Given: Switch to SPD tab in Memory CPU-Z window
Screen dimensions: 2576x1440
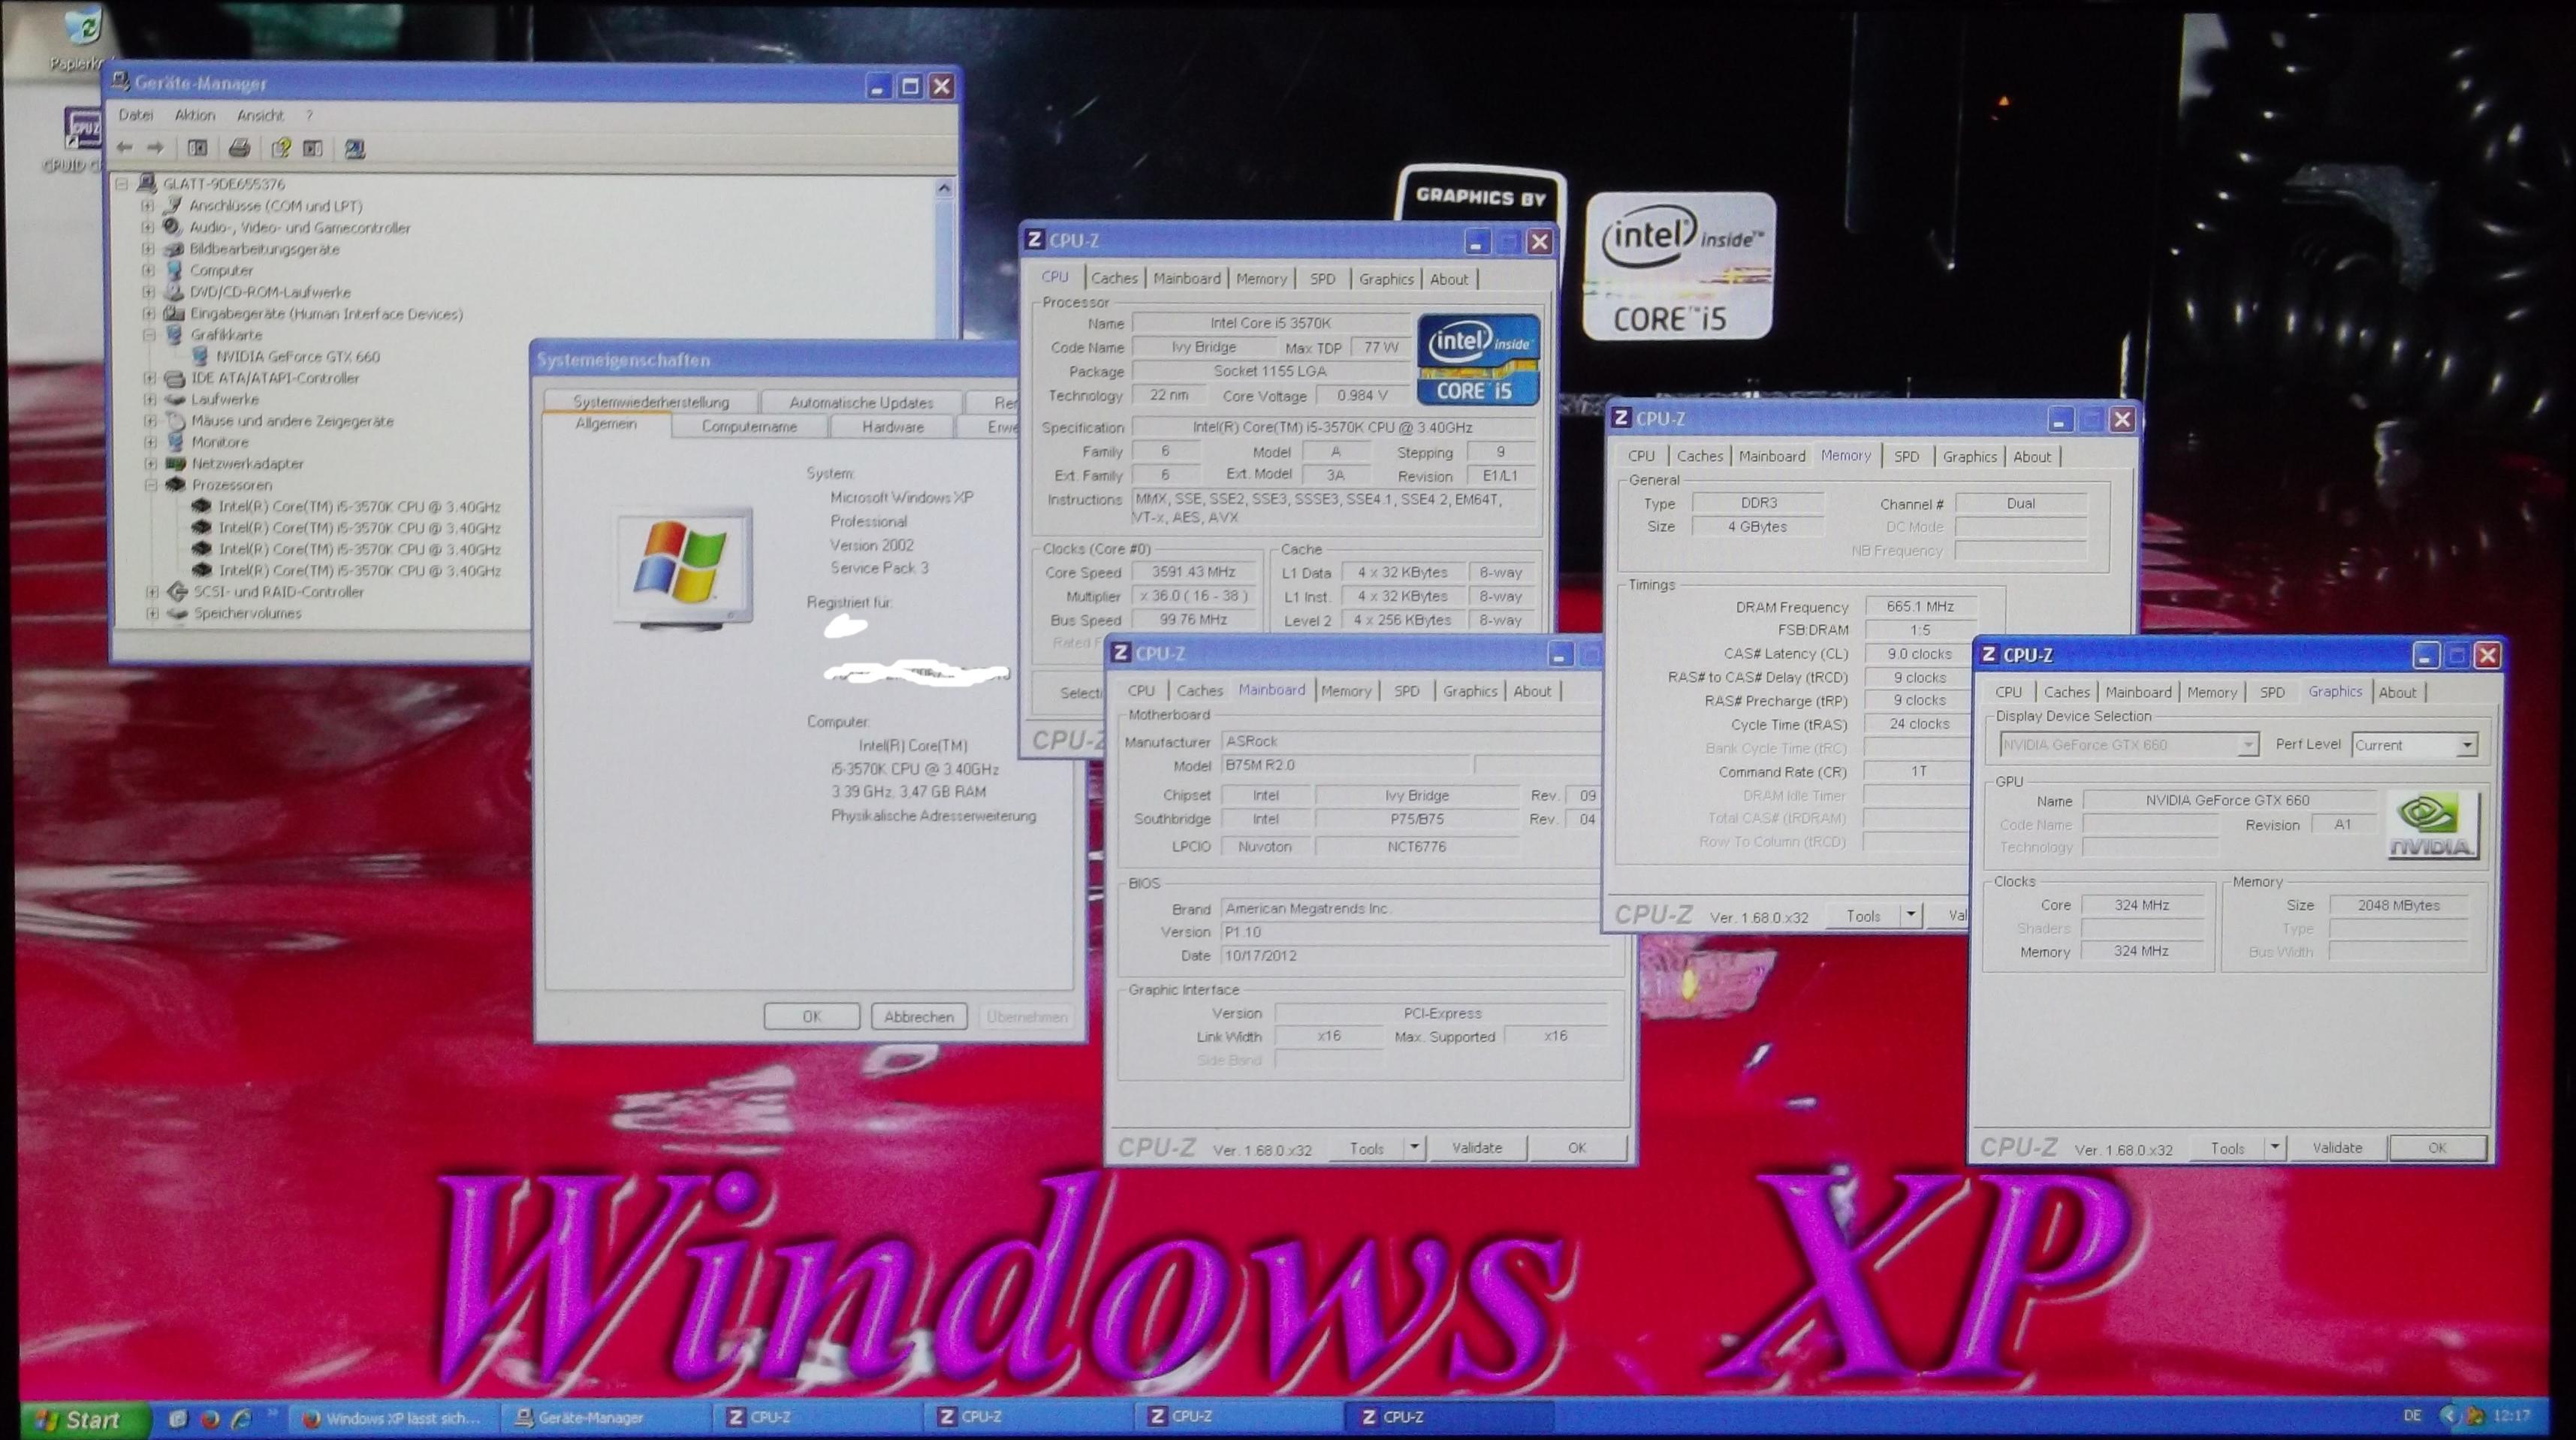Looking at the screenshot, I should pyautogui.click(x=1906, y=457).
